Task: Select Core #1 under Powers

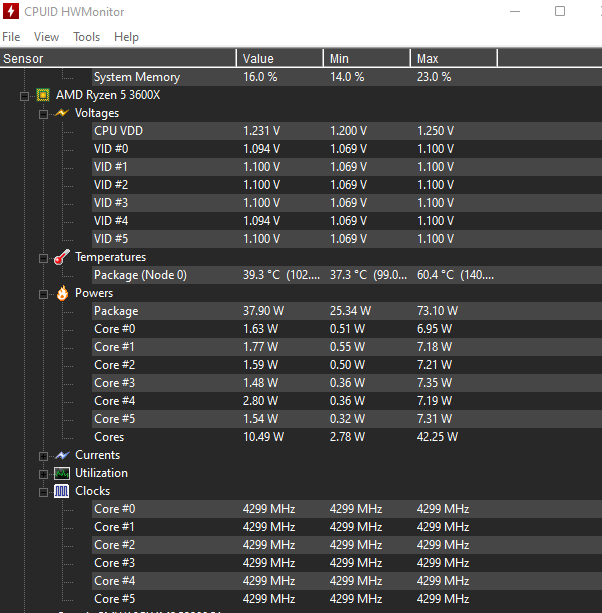Action: pyautogui.click(x=347, y=347)
